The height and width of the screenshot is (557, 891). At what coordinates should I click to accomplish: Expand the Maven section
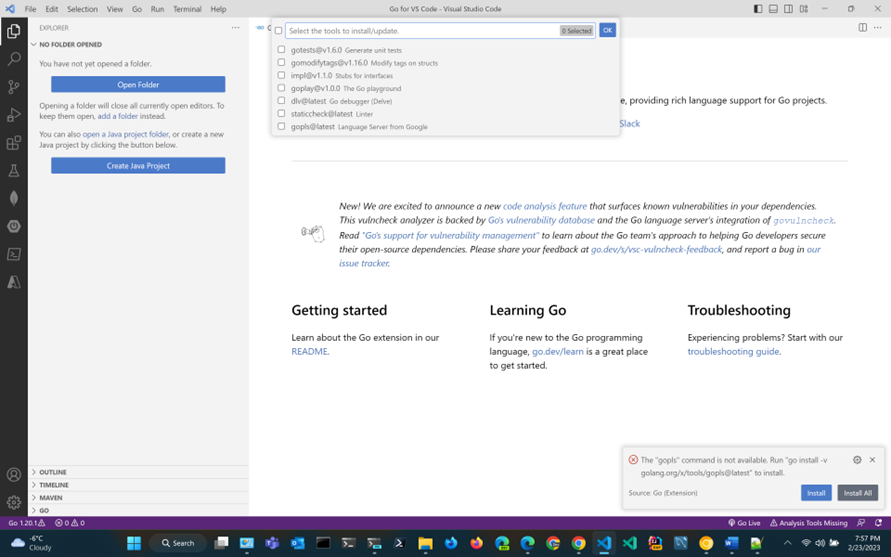point(138,497)
